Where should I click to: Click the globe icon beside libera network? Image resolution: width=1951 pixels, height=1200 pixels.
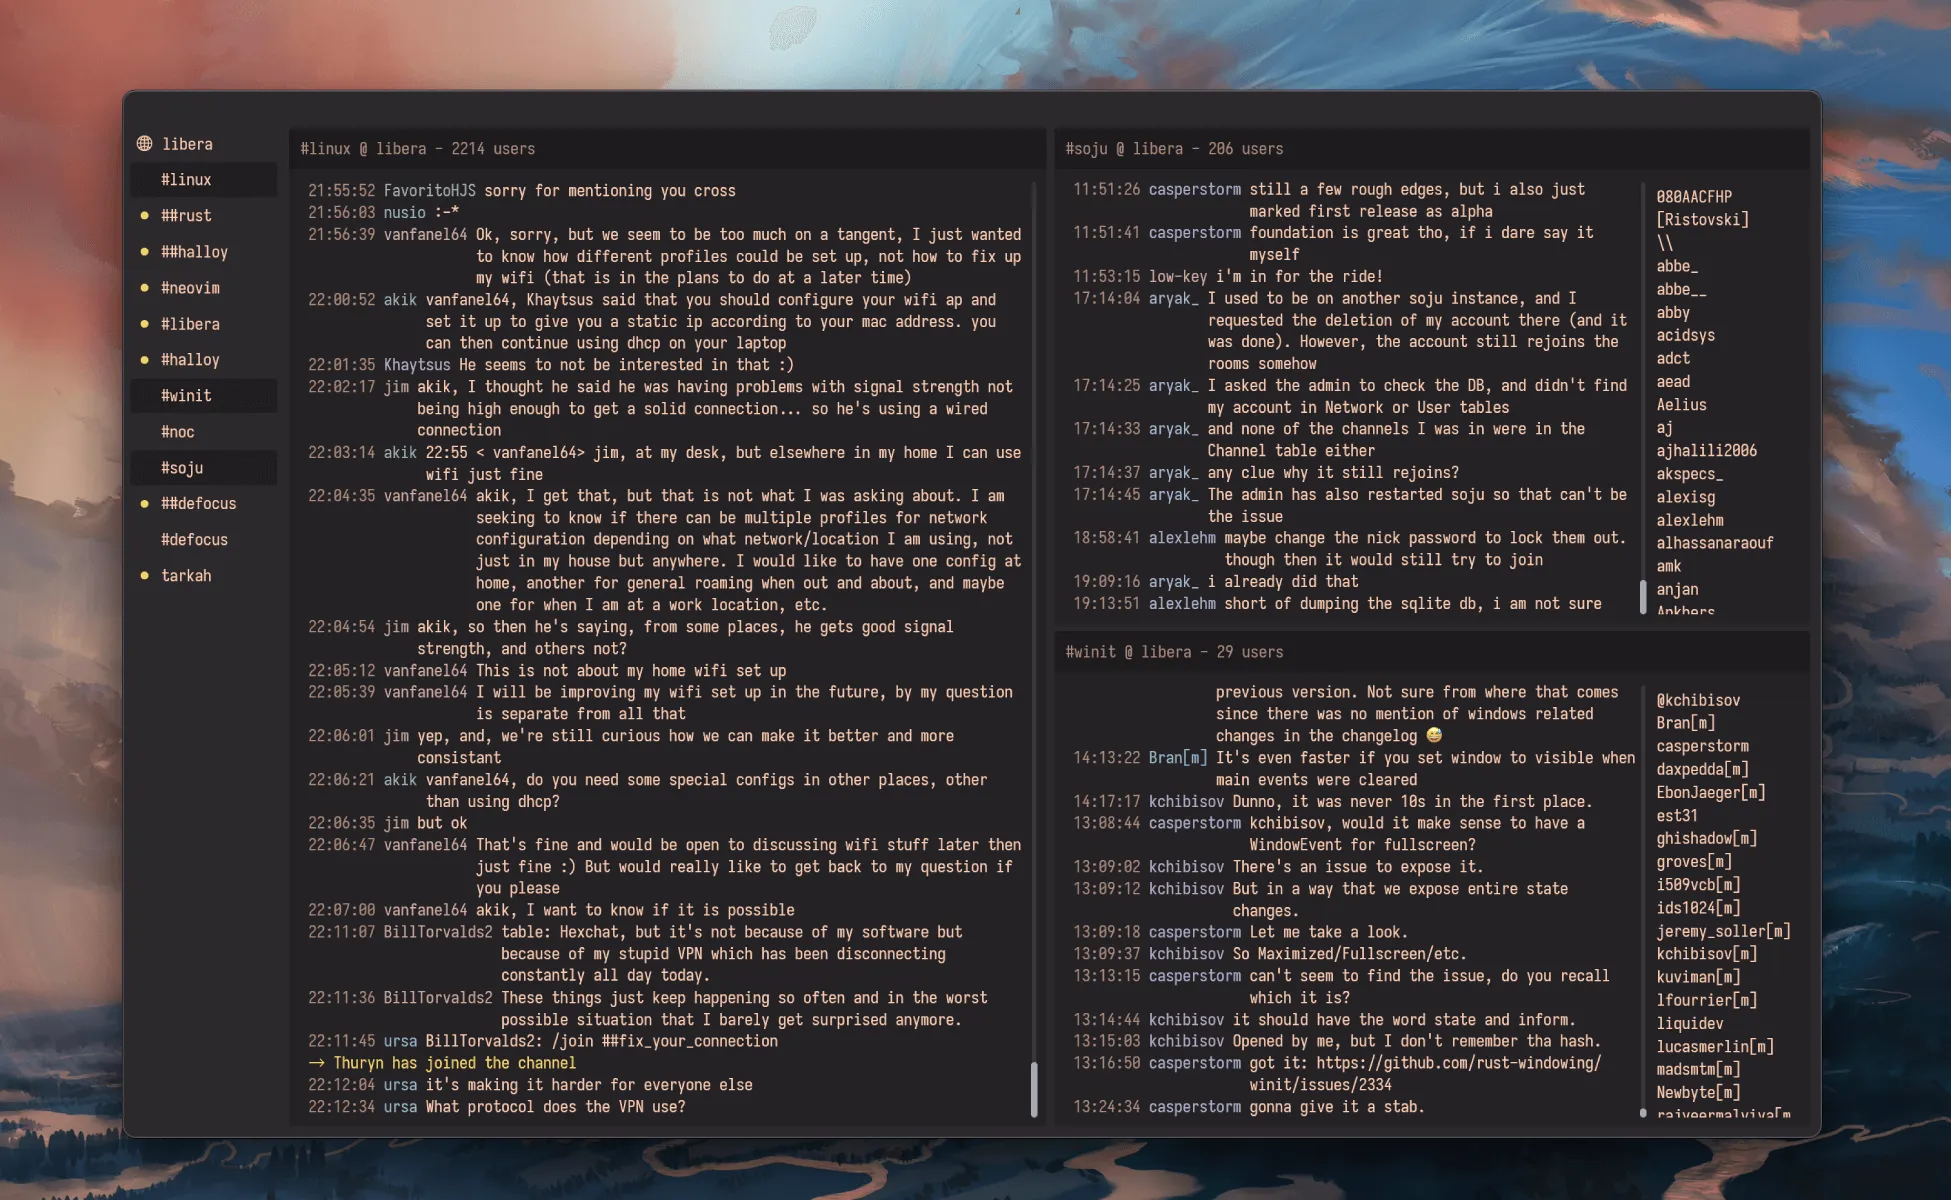pos(142,143)
